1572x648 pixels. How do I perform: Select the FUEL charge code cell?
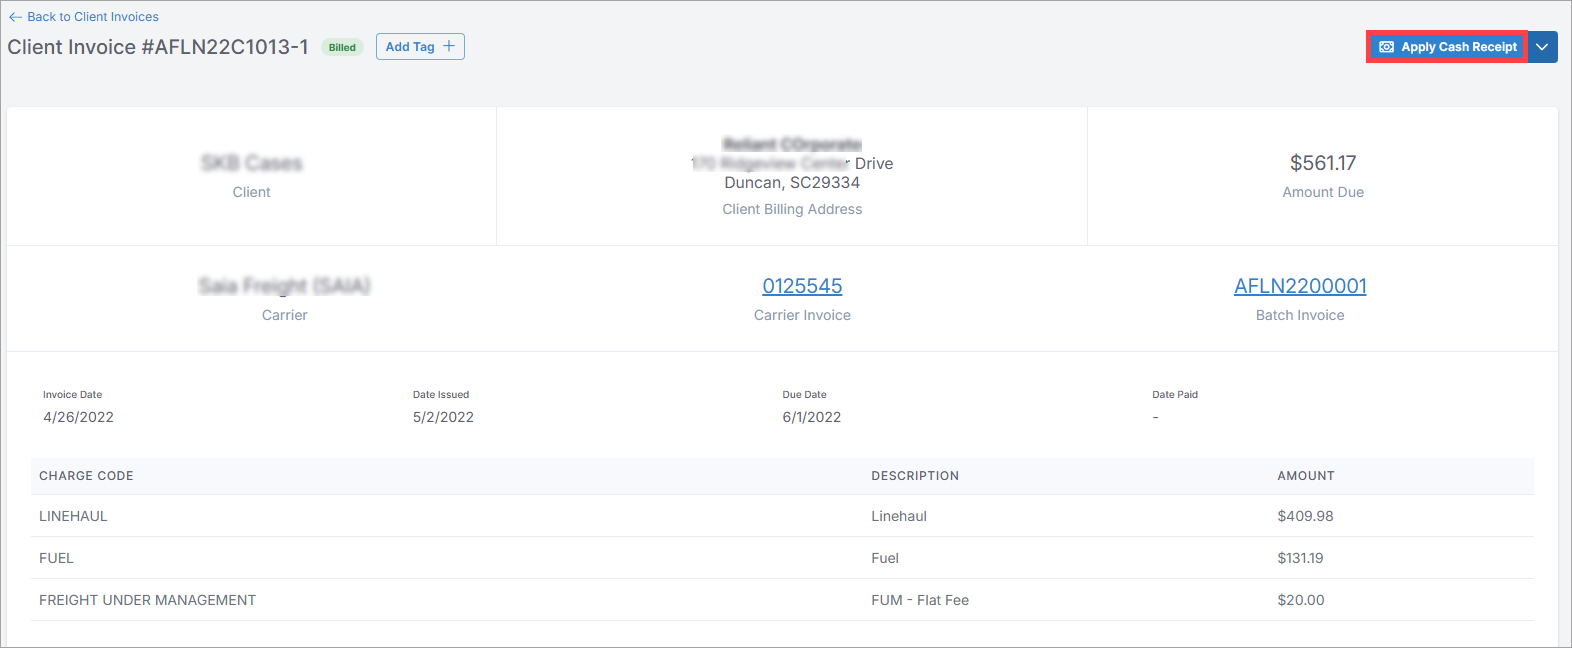pos(56,558)
